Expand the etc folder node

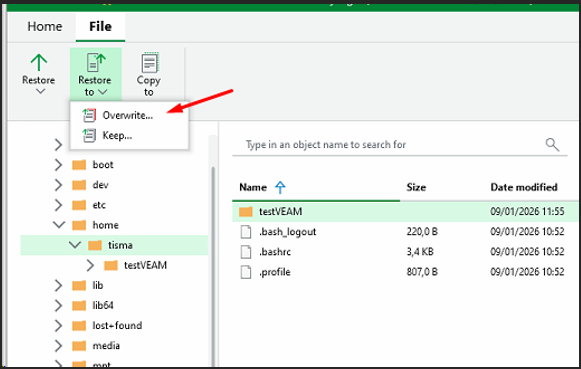(58, 205)
